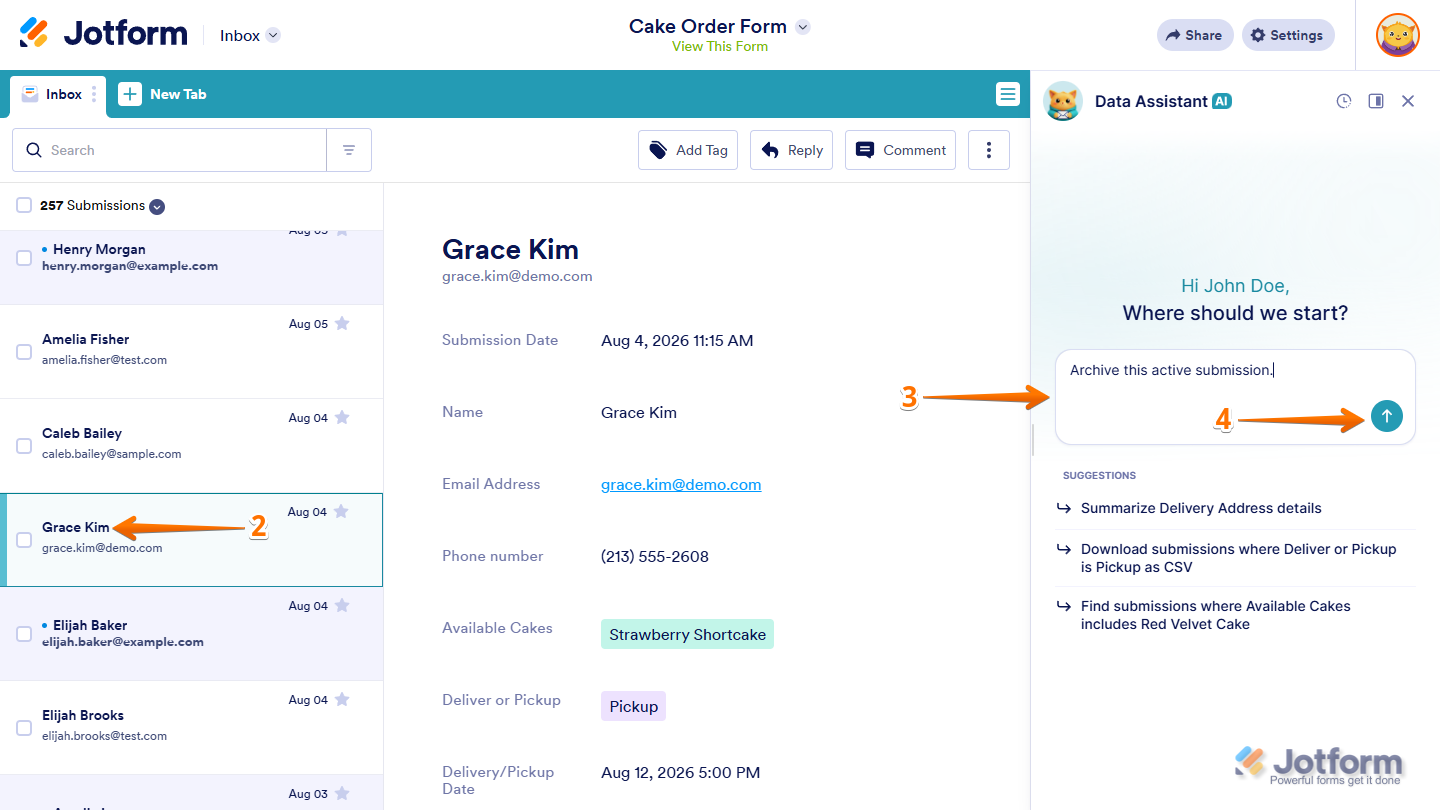The width and height of the screenshot is (1440, 810).
Task: Star Amelia Fisher's submission
Action: point(342,324)
